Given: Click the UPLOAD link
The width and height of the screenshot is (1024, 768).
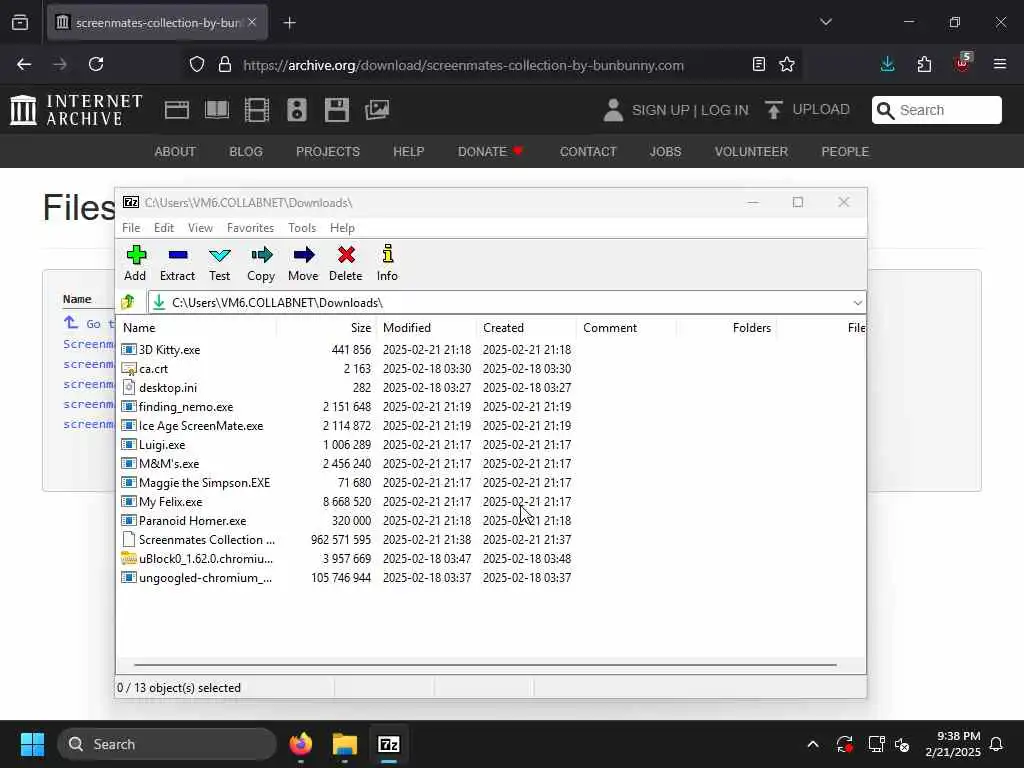Looking at the screenshot, I should pyautogui.click(x=807, y=110).
